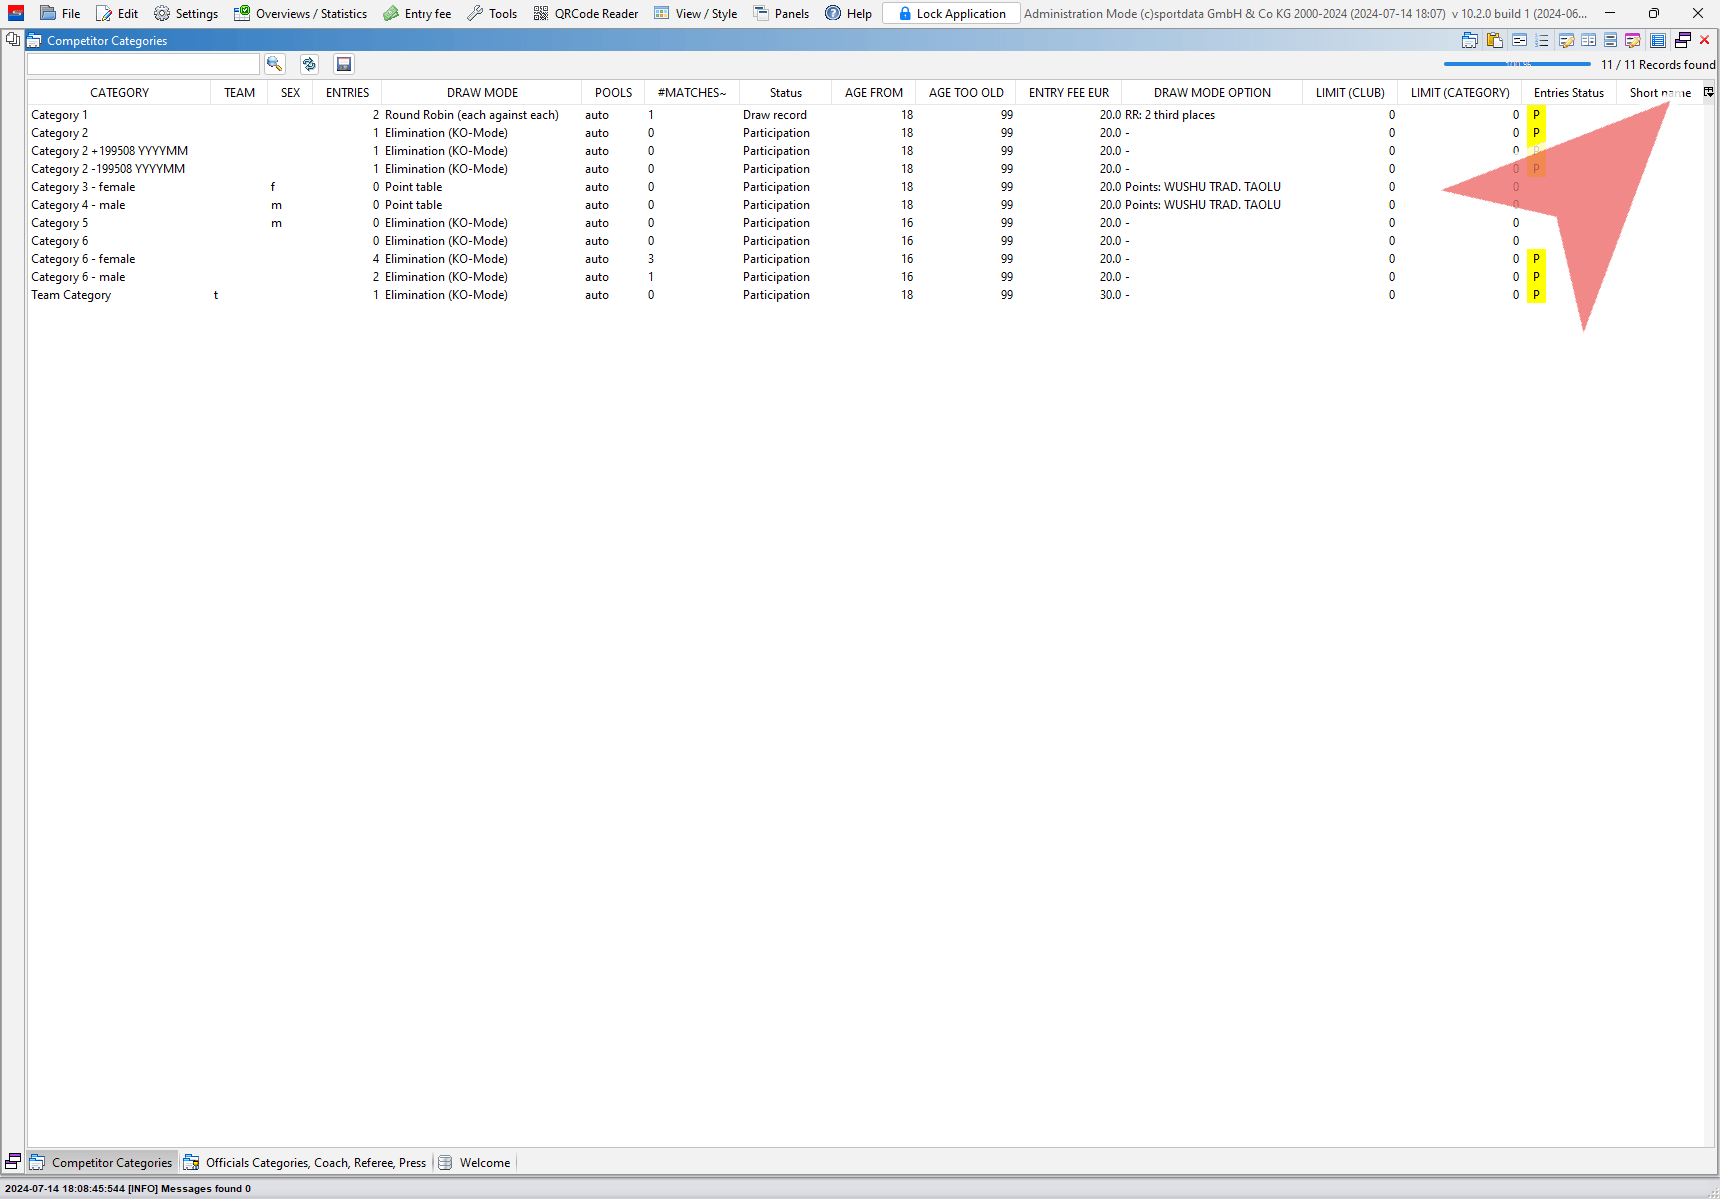Click the blue list view icon
This screenshot has height=1200, width=1720.
pos(1658,40)
